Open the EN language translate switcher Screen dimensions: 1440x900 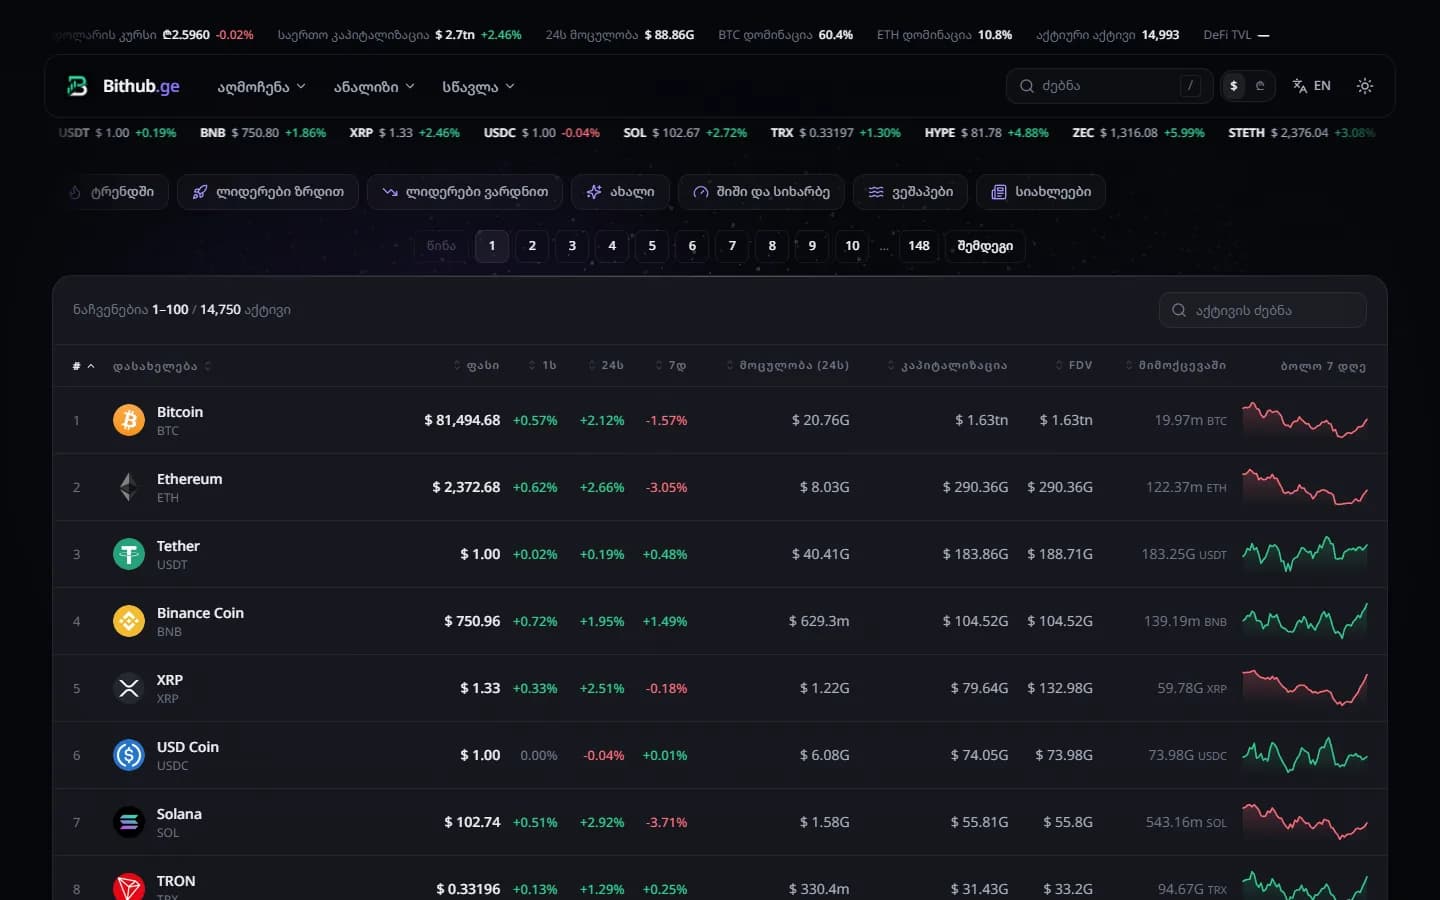point(1311,86)
